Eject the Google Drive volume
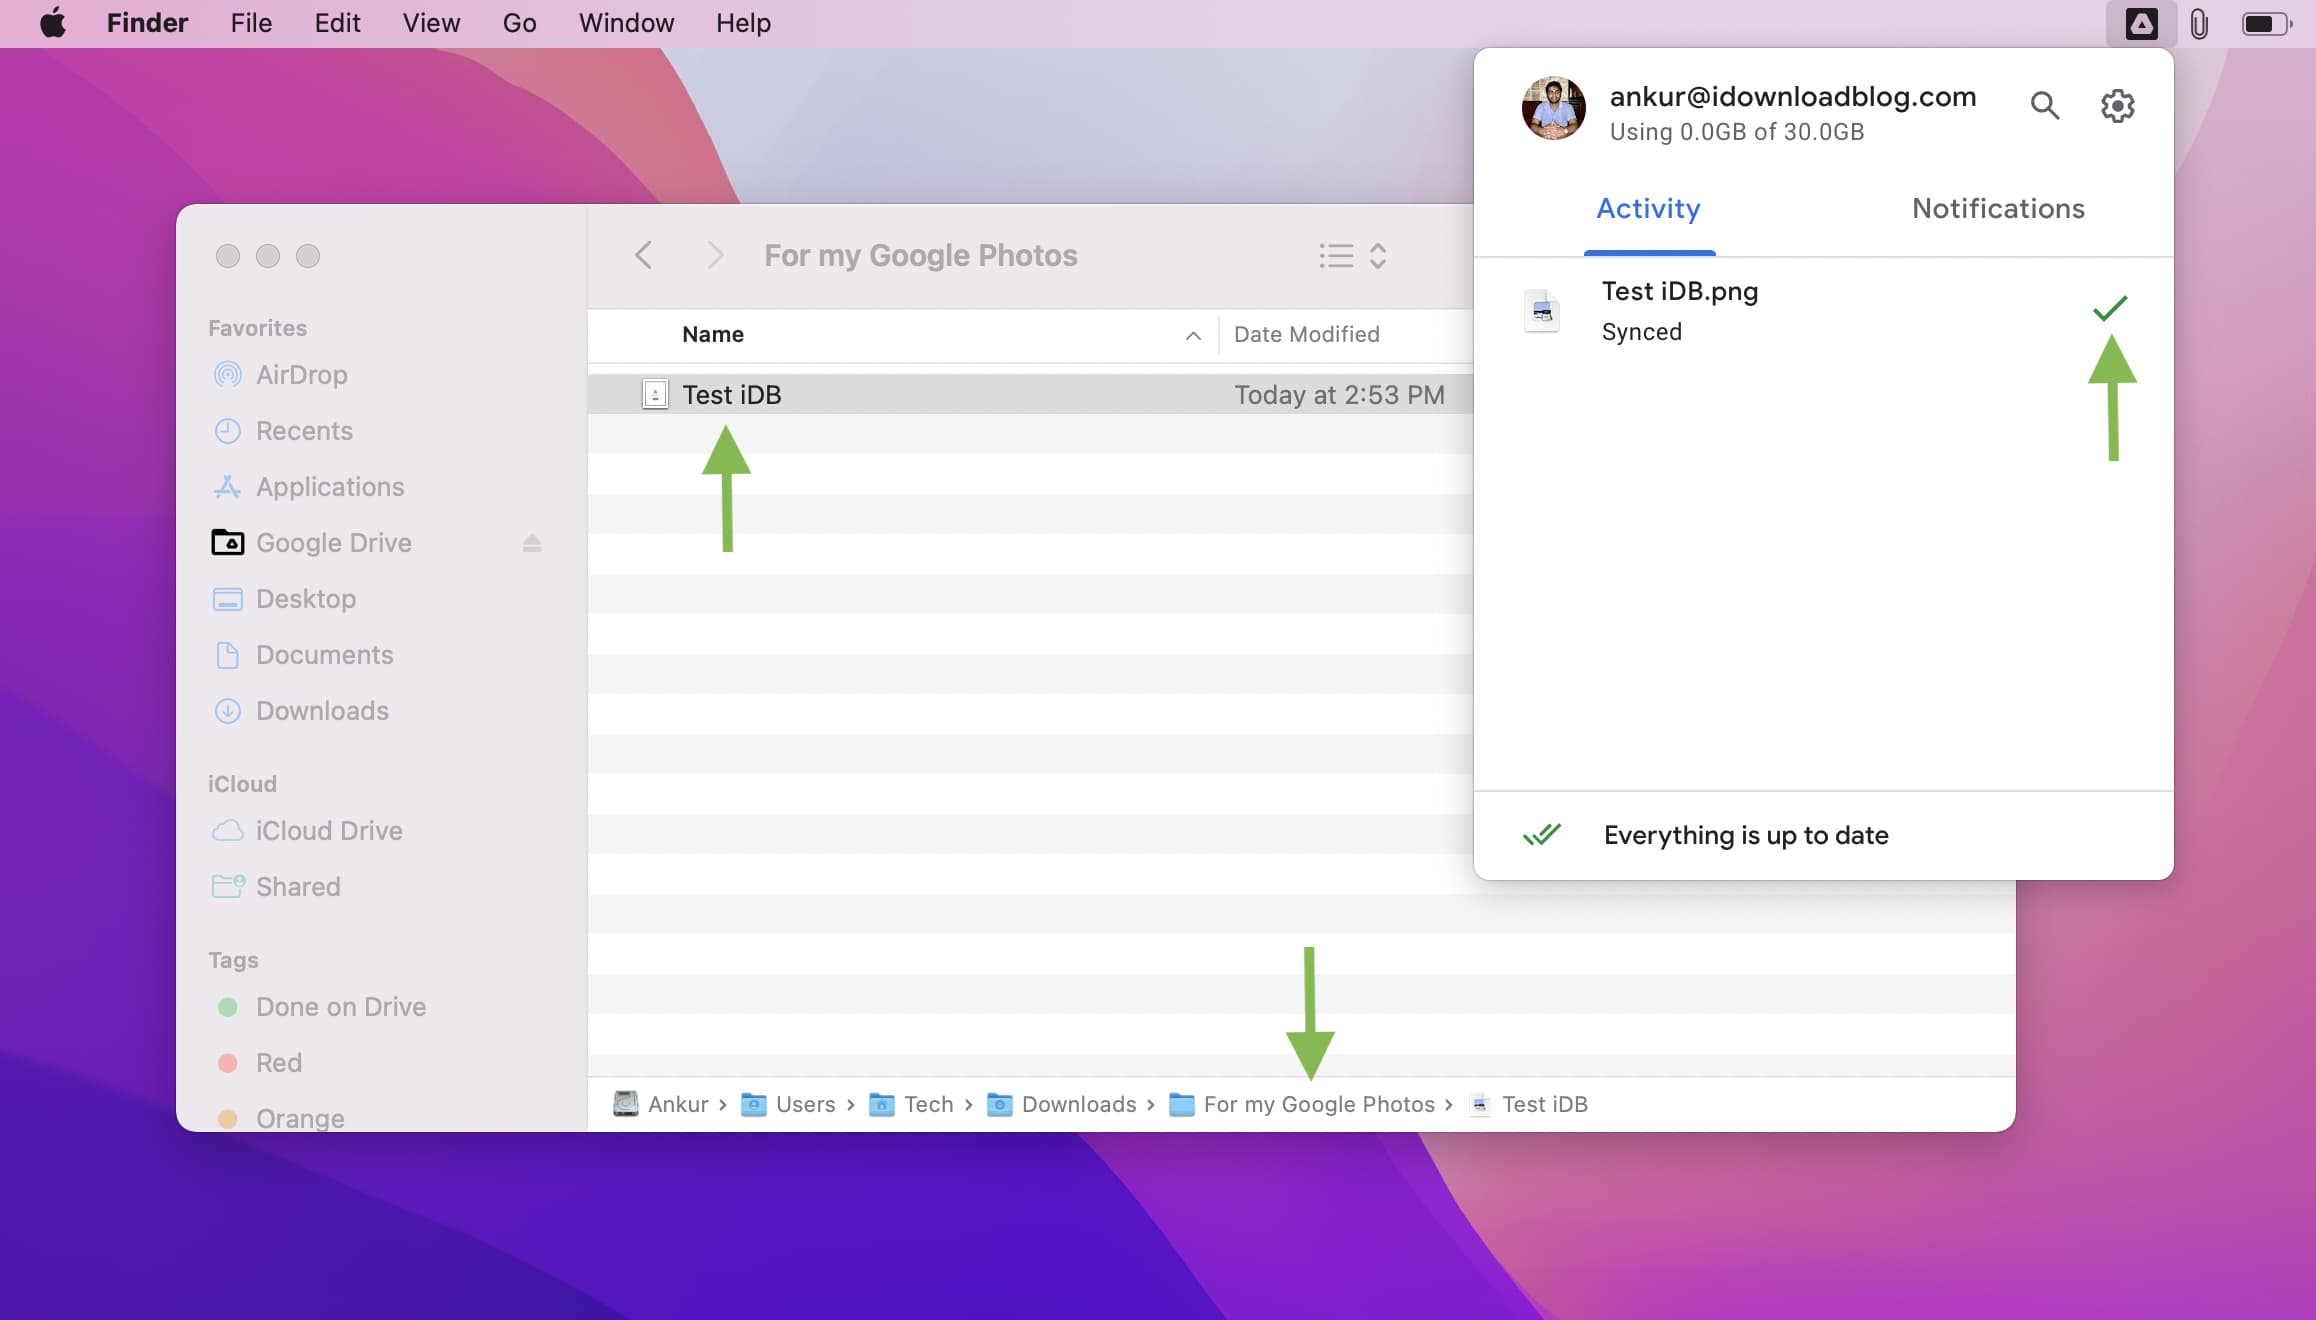The width and height of the screenshot is (2316, 1320). pos(532,543)
